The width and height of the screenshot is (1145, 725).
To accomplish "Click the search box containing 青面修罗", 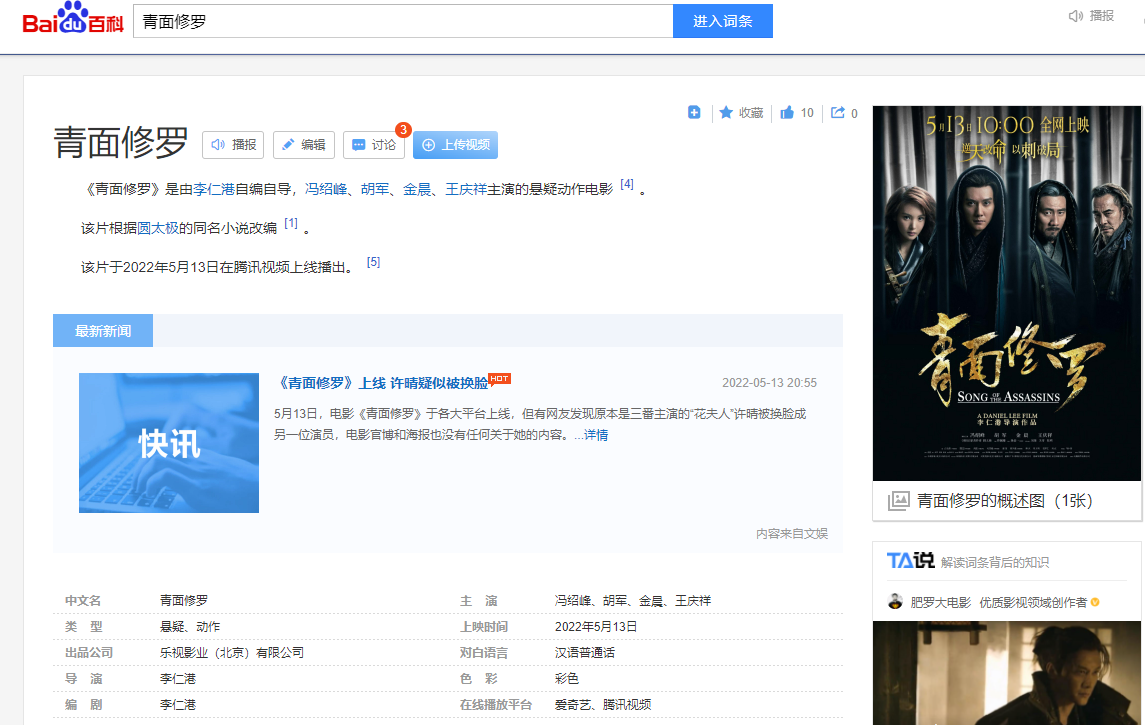I will 403,21.
